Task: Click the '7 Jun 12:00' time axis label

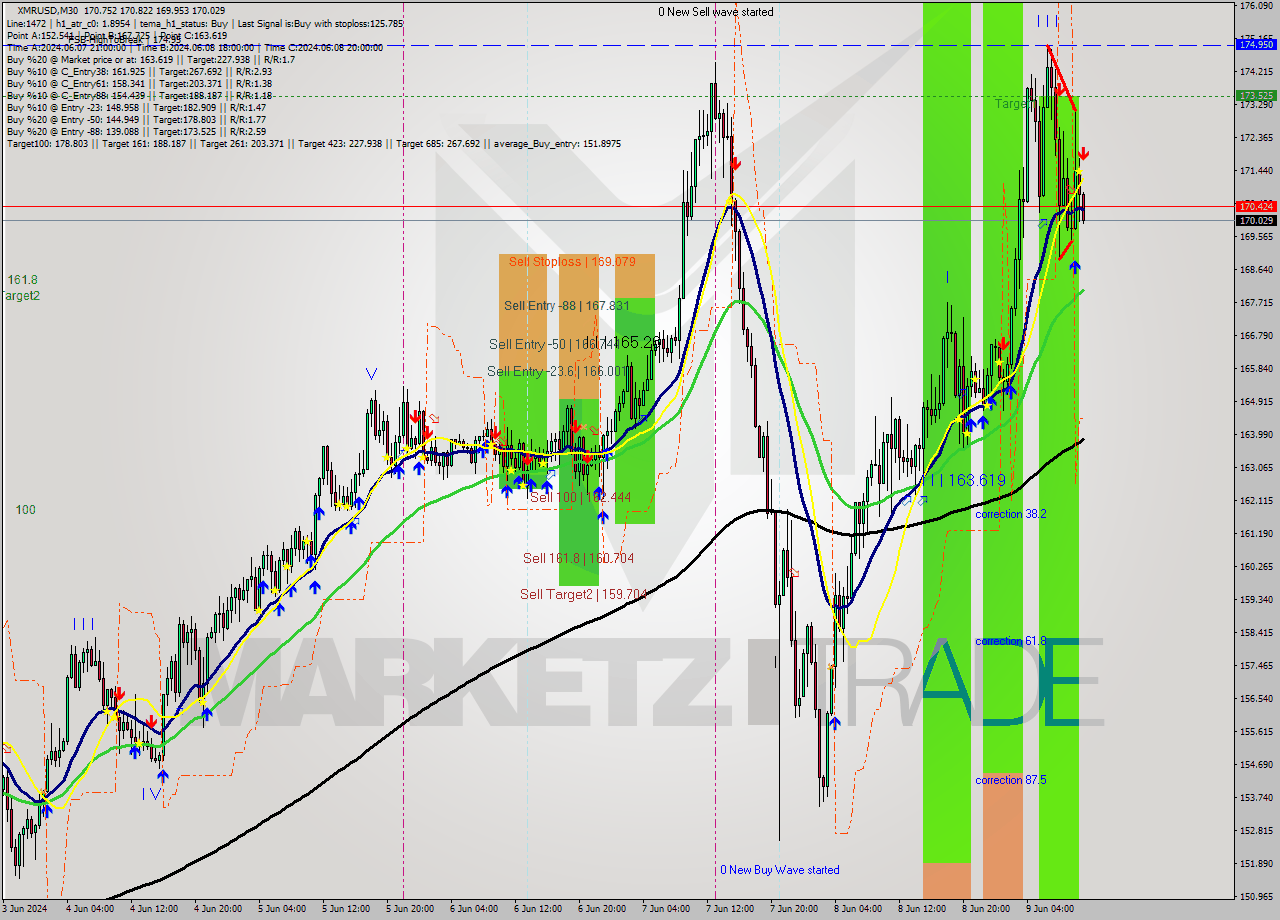Action: click(728, 909)
